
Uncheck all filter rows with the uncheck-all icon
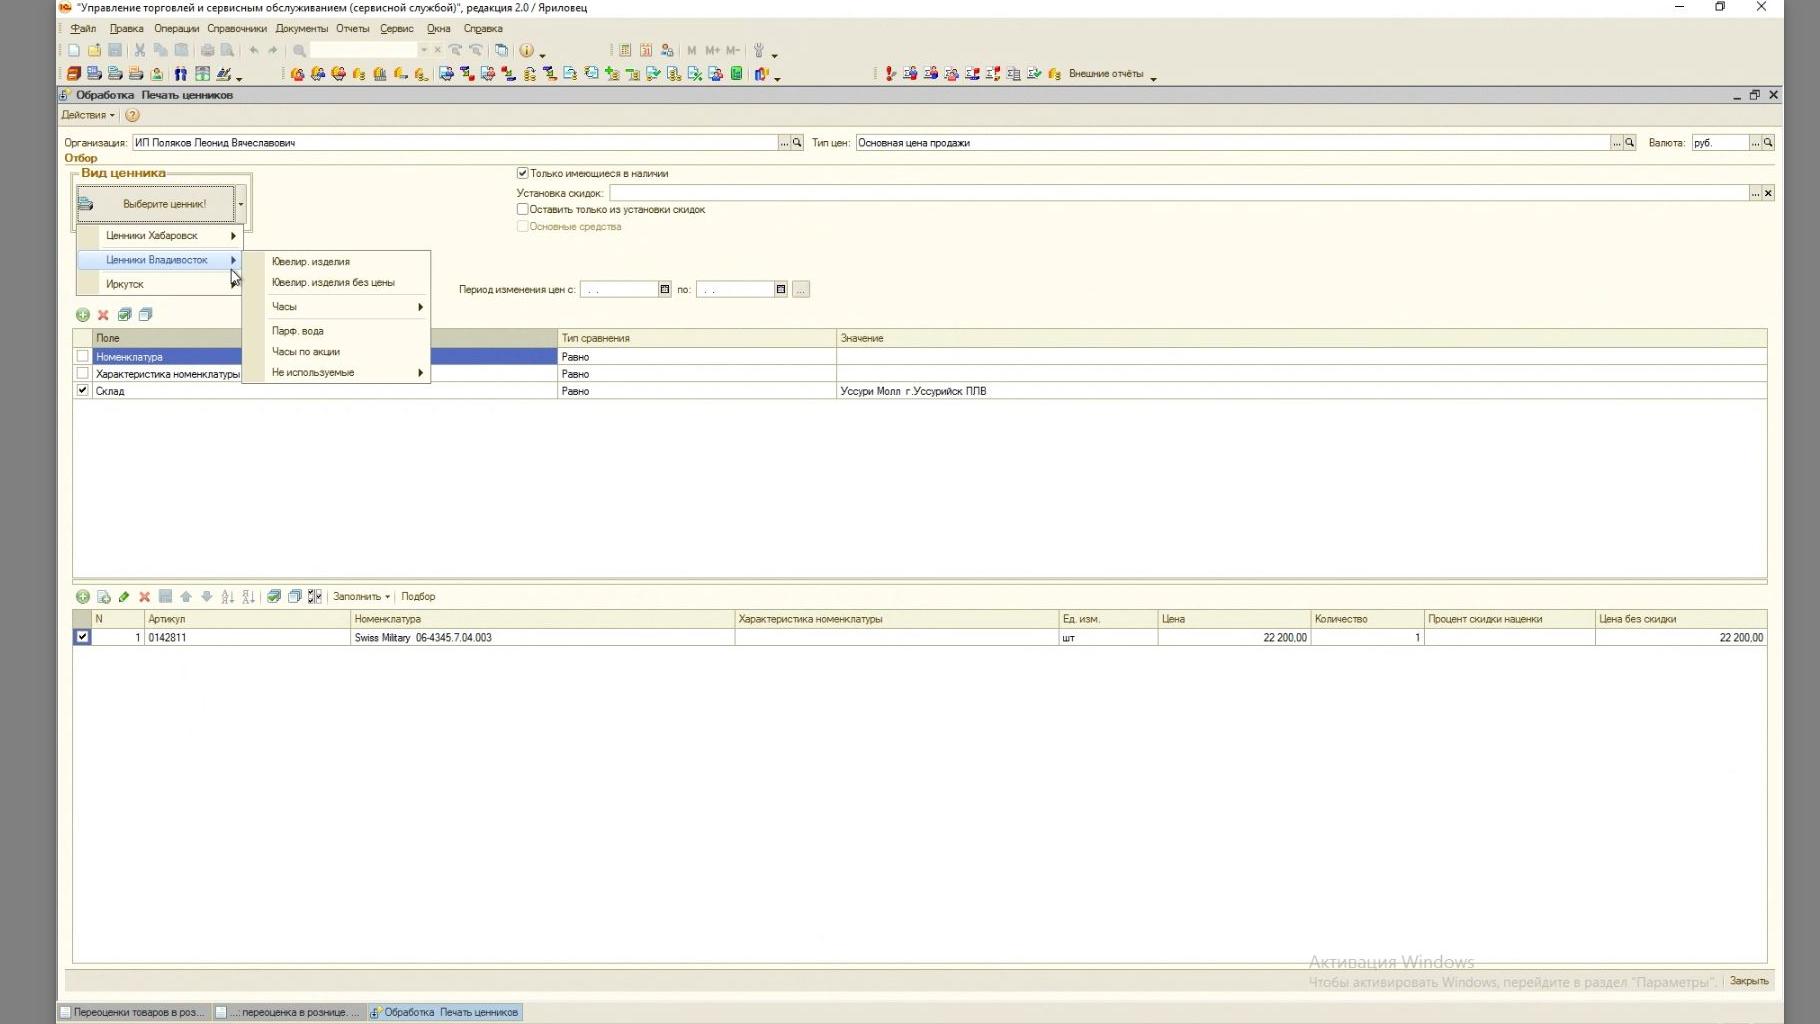tap(146, 315)
